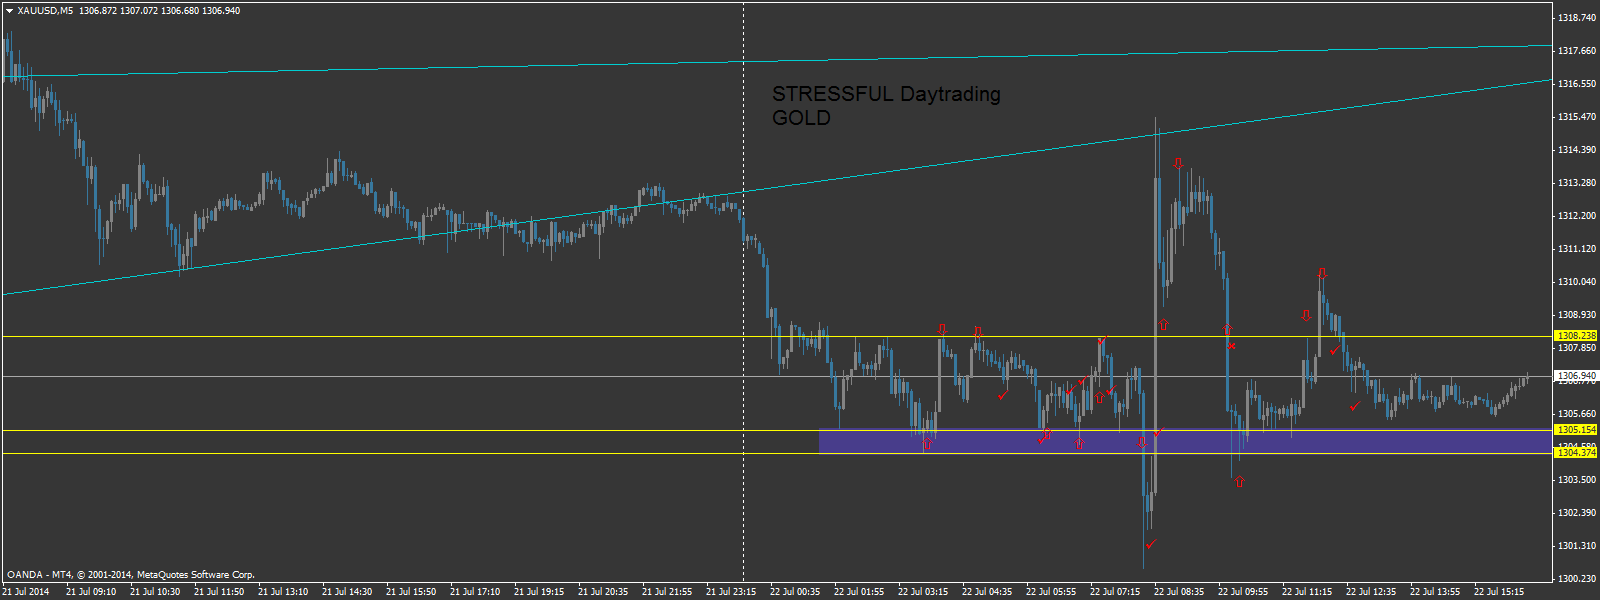Click the 1302.390 price scale label

pos(1577,513)
